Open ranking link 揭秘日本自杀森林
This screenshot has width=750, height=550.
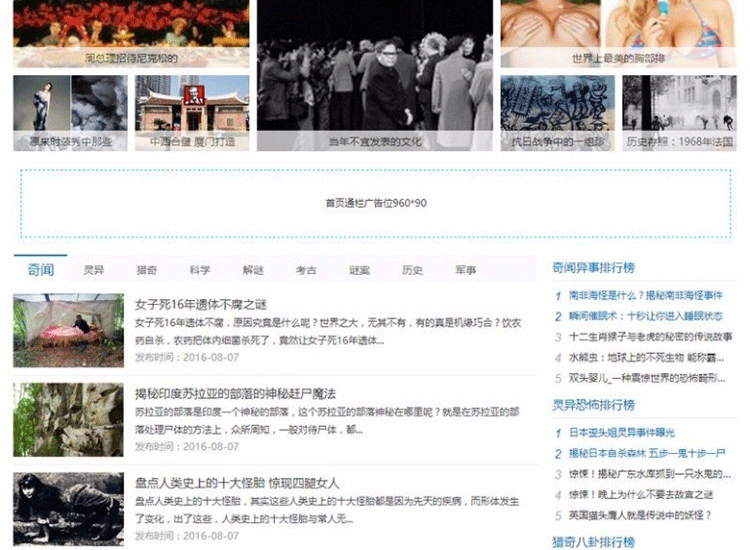pos(647,453)
